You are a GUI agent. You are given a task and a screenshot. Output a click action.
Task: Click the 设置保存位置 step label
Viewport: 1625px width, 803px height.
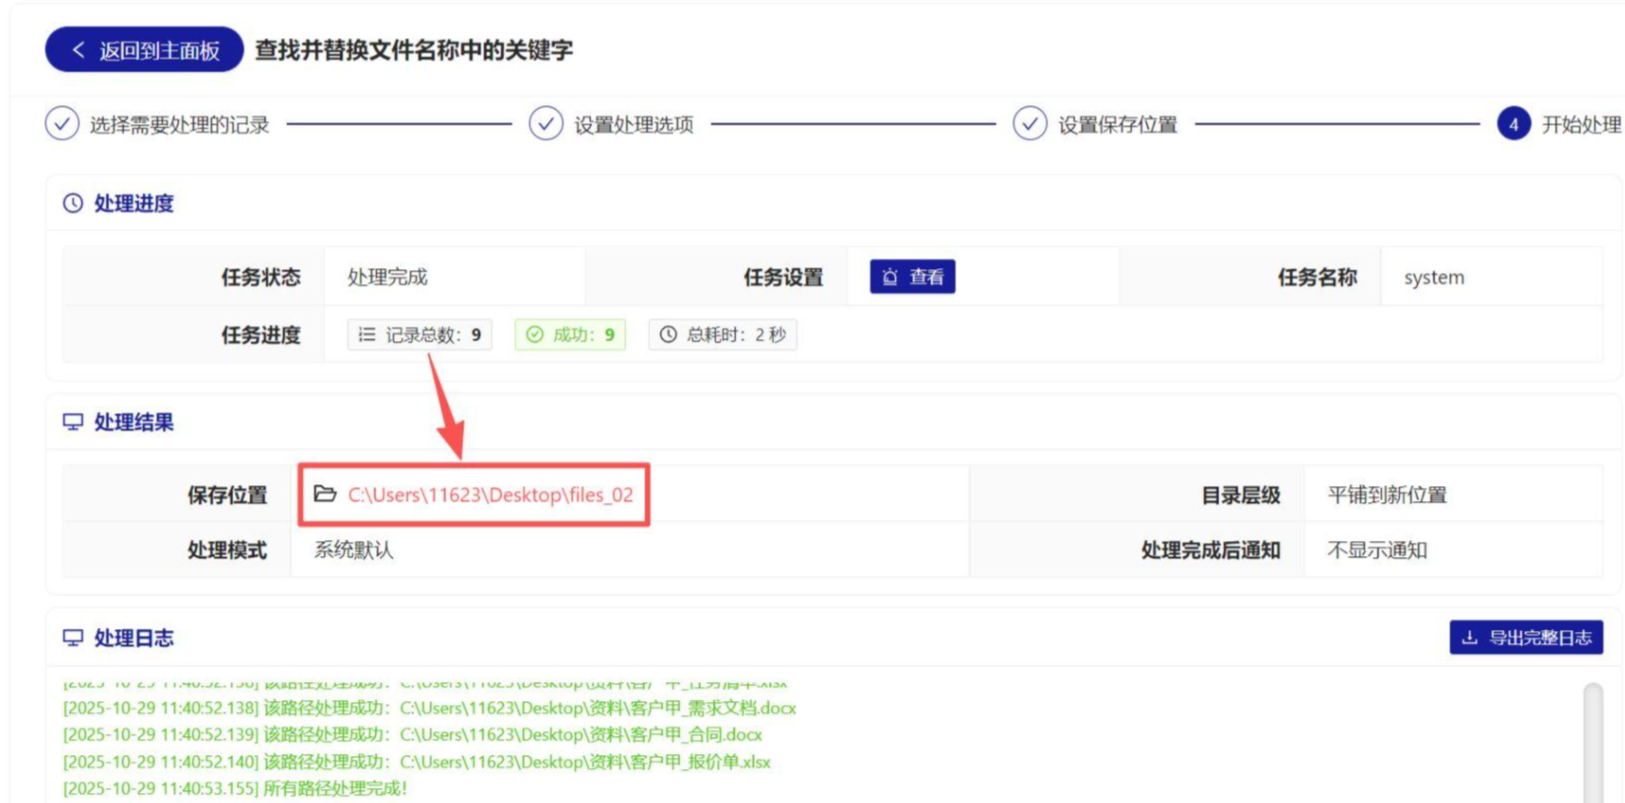point(1118,125)
